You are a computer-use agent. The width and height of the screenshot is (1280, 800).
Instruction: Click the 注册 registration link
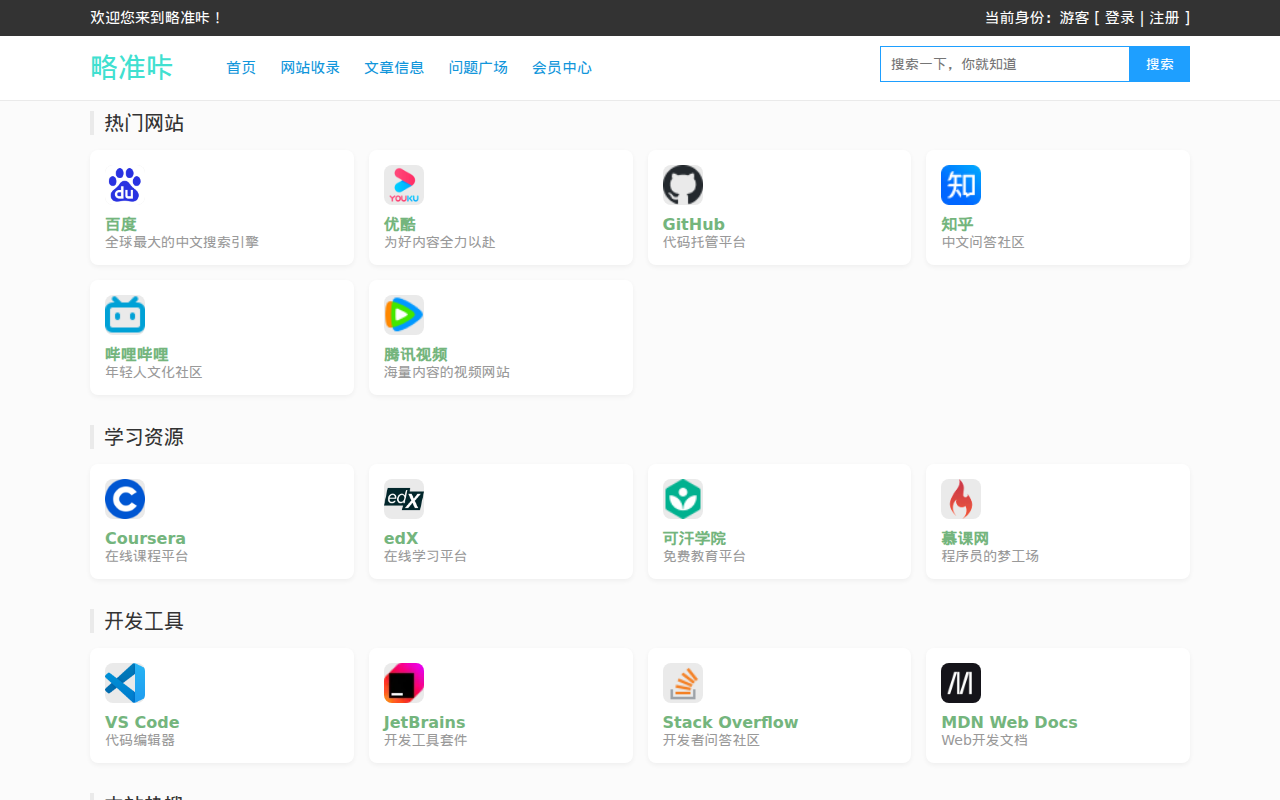coord(1163,18)
